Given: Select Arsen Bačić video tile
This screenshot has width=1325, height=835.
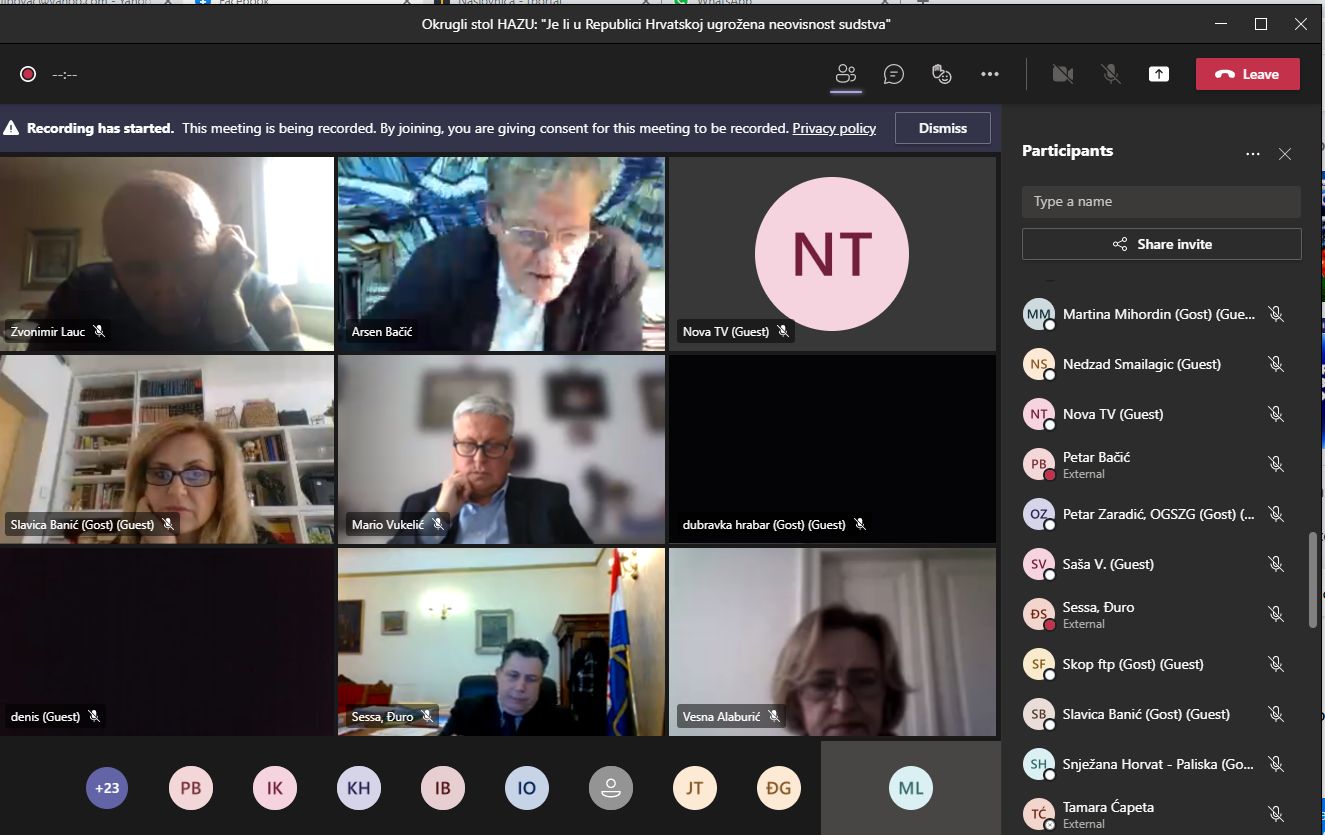Looking at the screenshot, I should coord(501,254).
